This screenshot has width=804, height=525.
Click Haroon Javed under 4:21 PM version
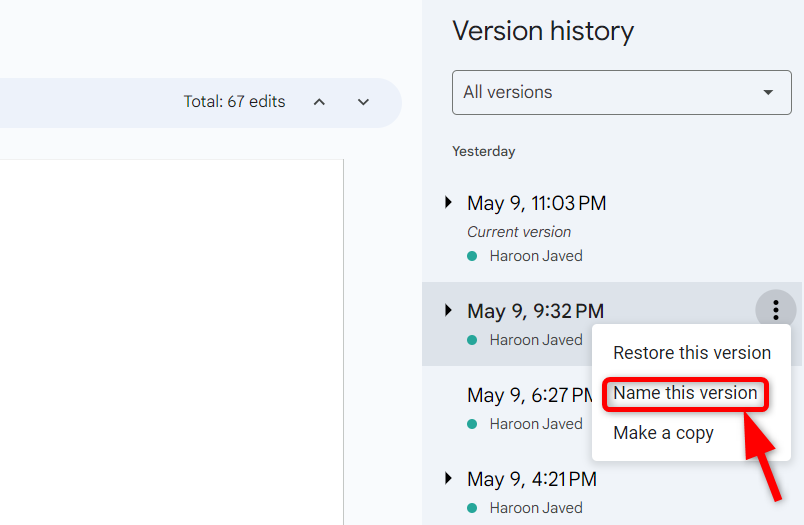536,508
